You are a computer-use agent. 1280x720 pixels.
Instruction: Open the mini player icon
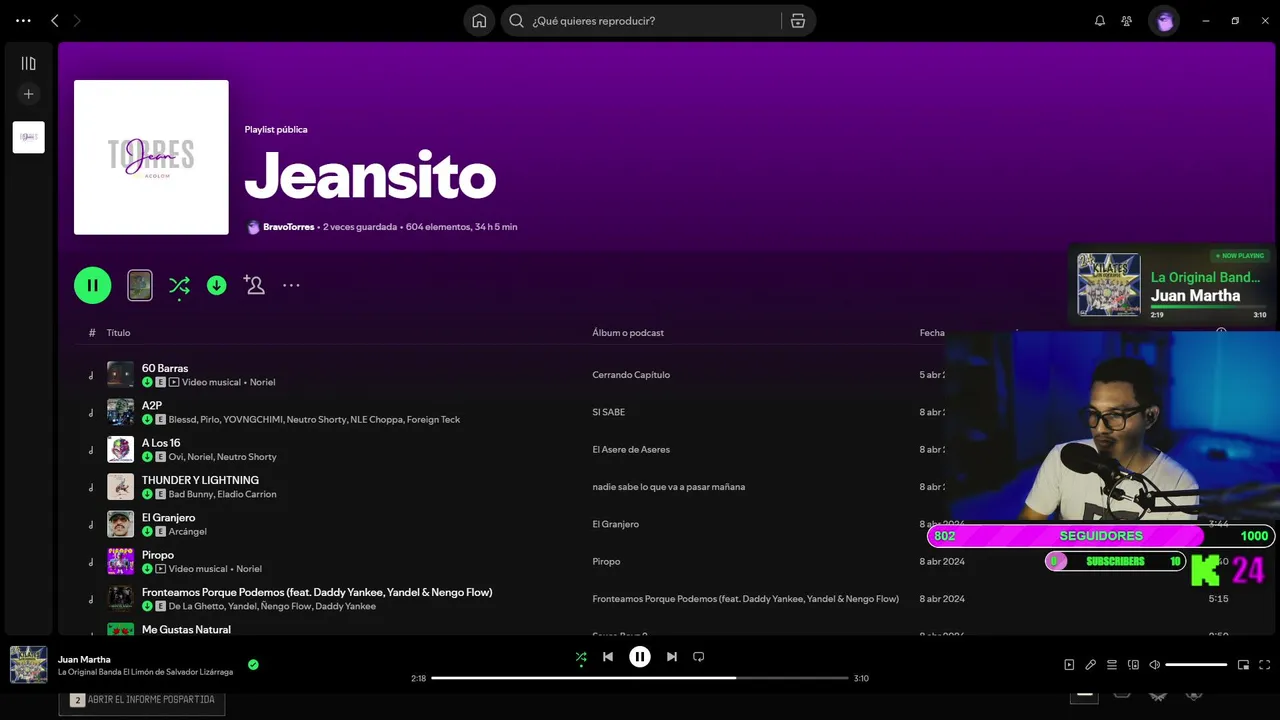click(1243, 665)
